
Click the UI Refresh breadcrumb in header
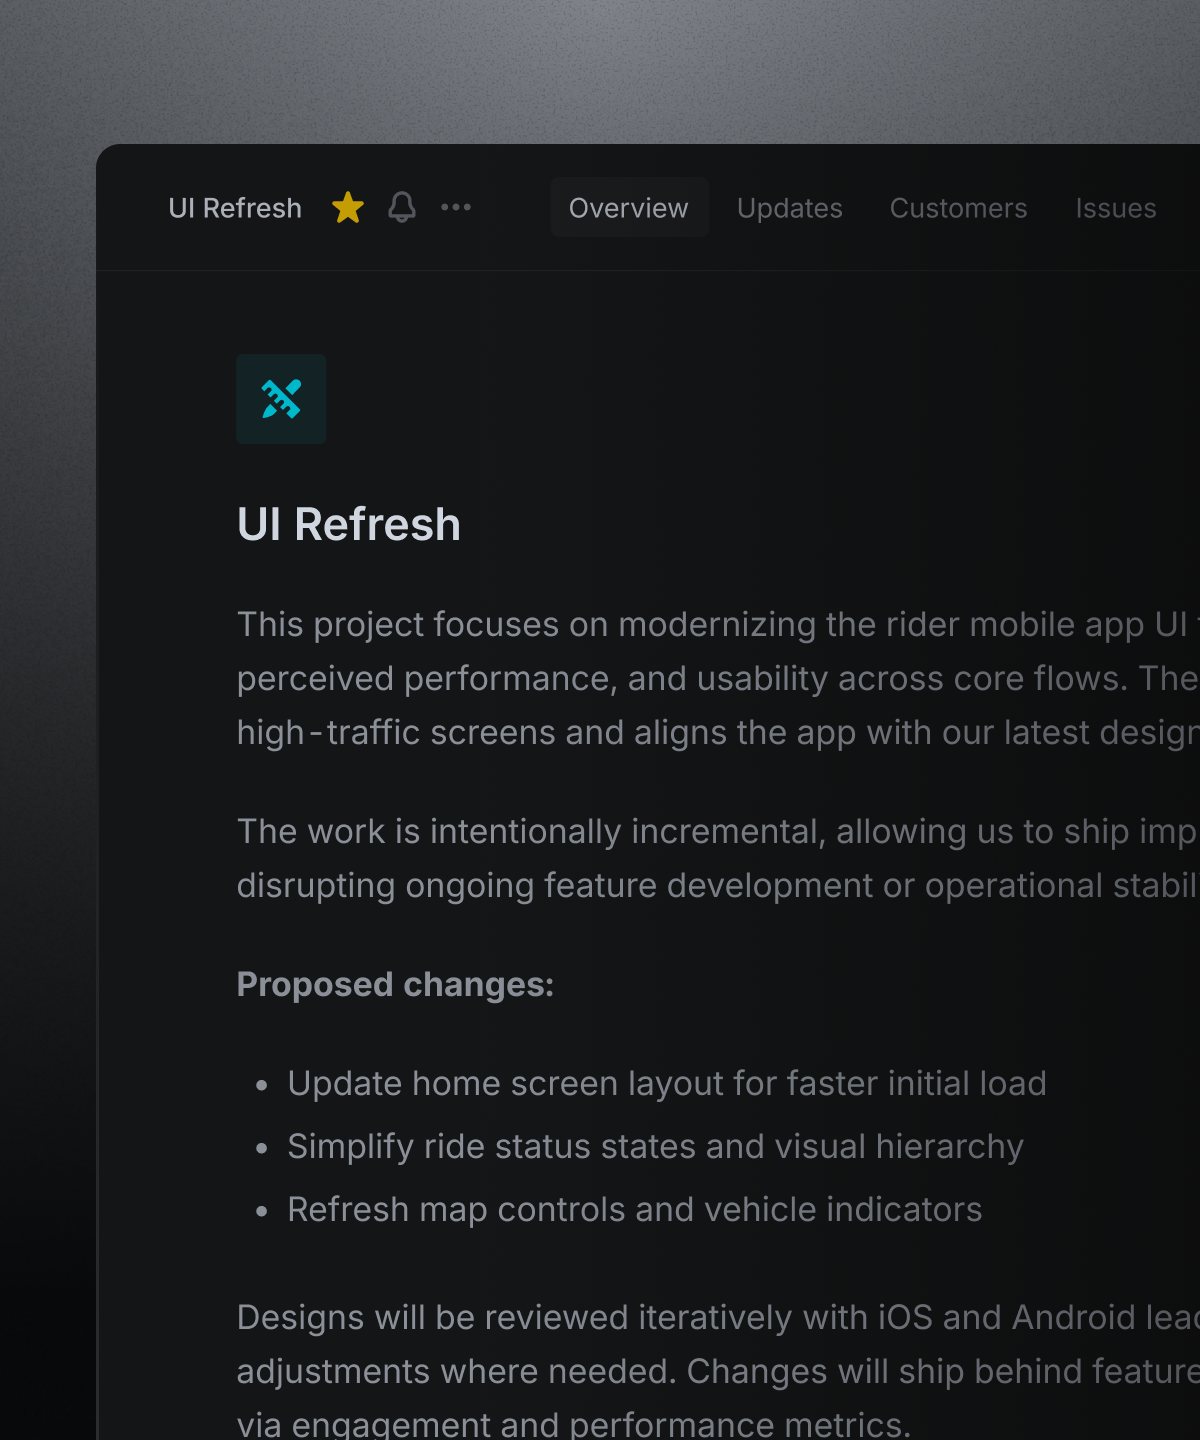pos(235,208)
